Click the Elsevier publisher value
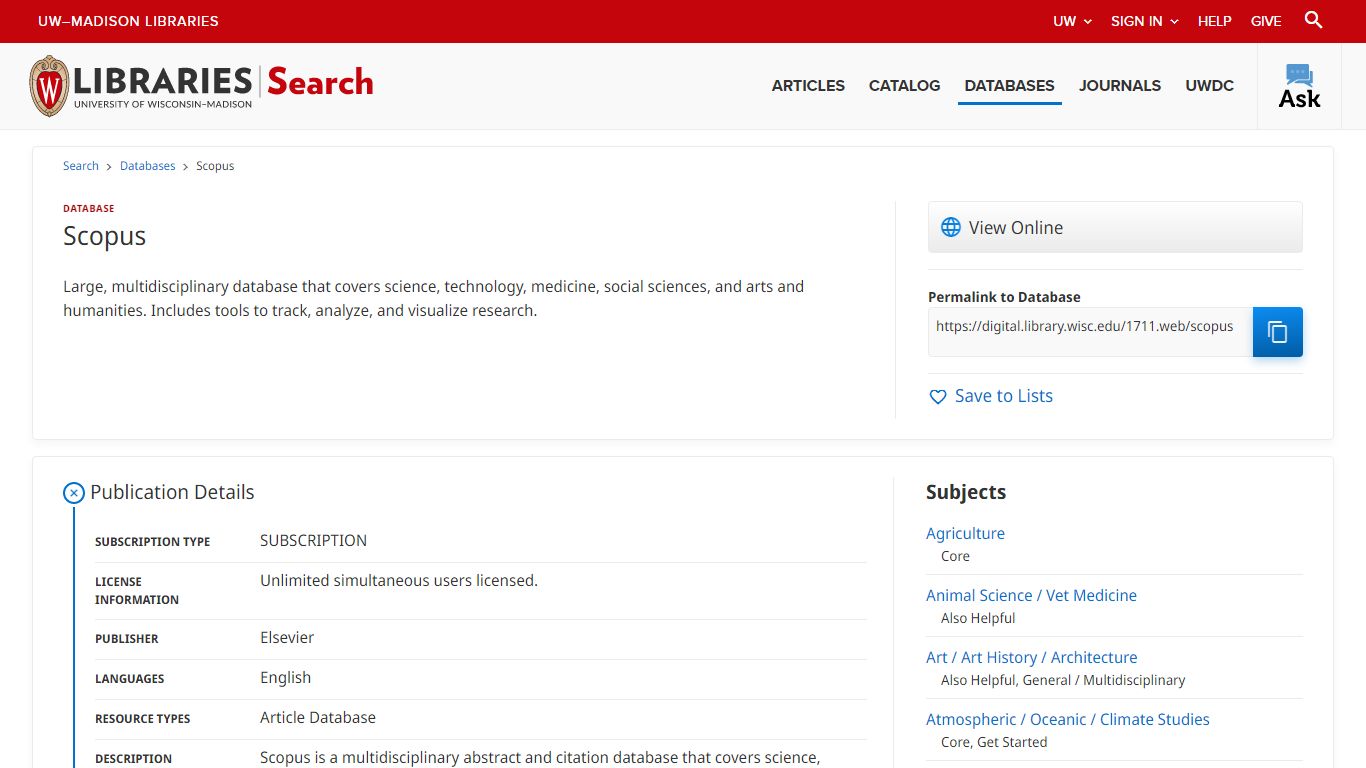This screenshot has height=768, width=1366. click(x=287, y=638)
